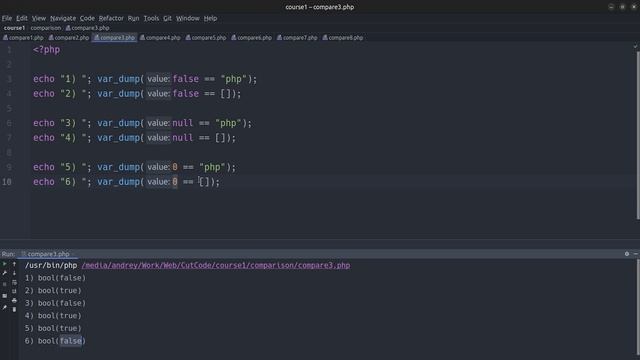Click output line '1) bool(false)'
The height and width of the screenshot is (360, 640).
pyautogui.click(x=55, y=278)
